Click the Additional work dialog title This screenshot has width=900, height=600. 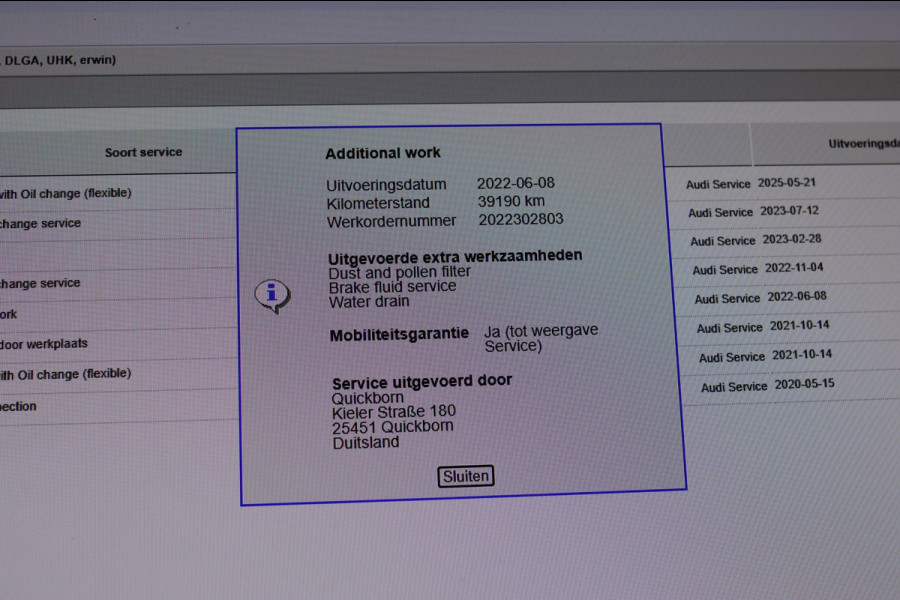pyautogui.click(x=383, y=153)
